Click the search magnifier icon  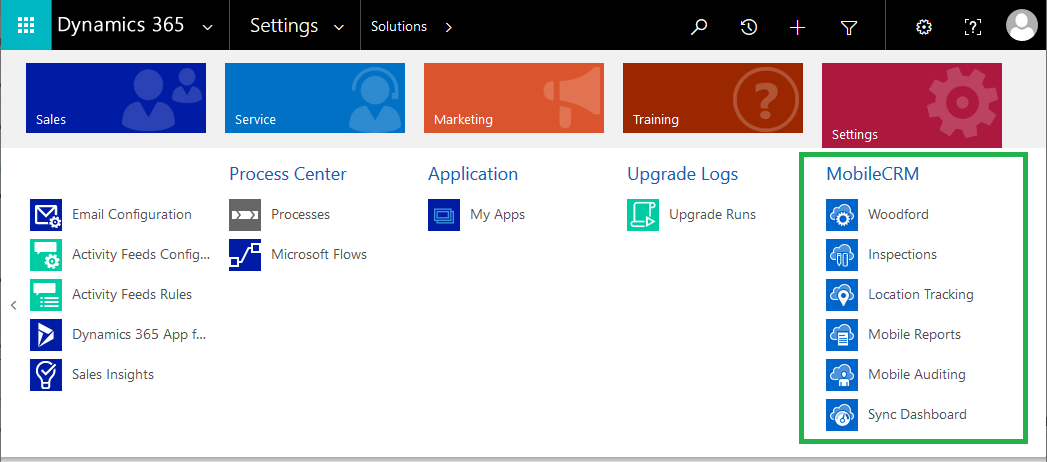click(x=699, y=27)
